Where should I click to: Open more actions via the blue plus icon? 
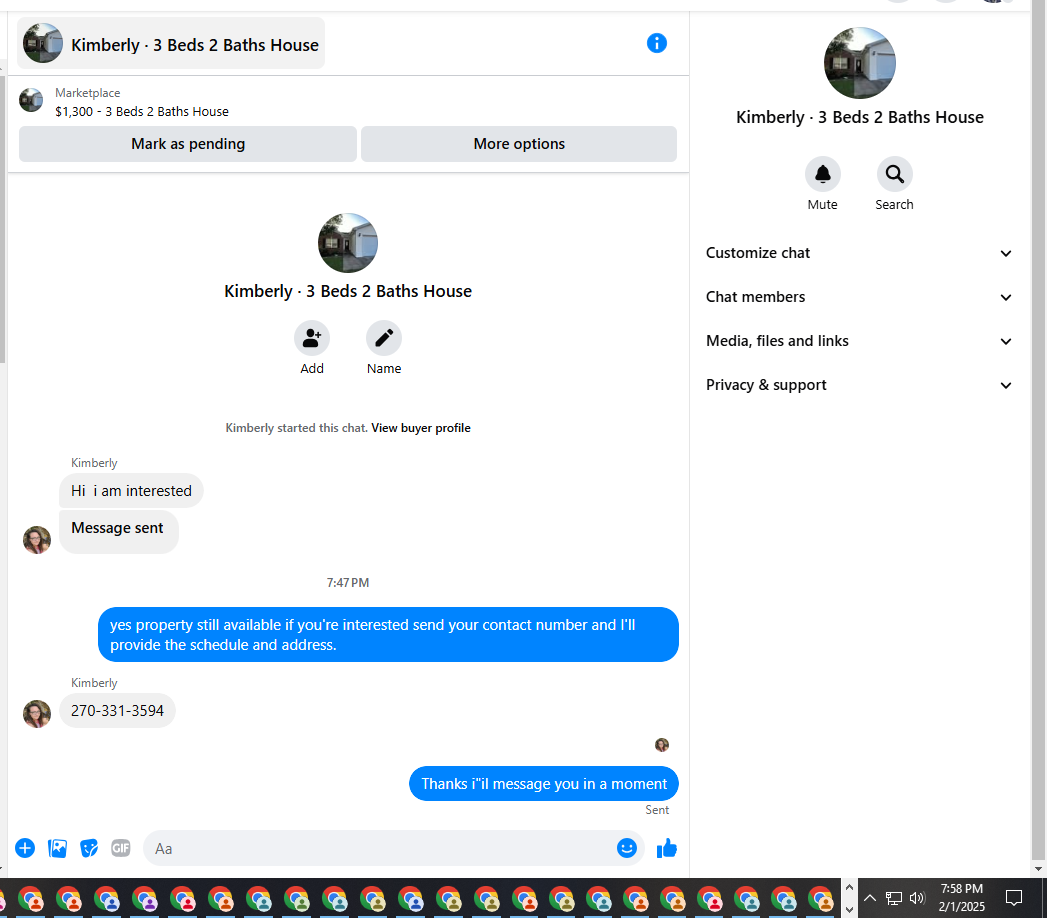pyautogui.click(x=25, y=848)
